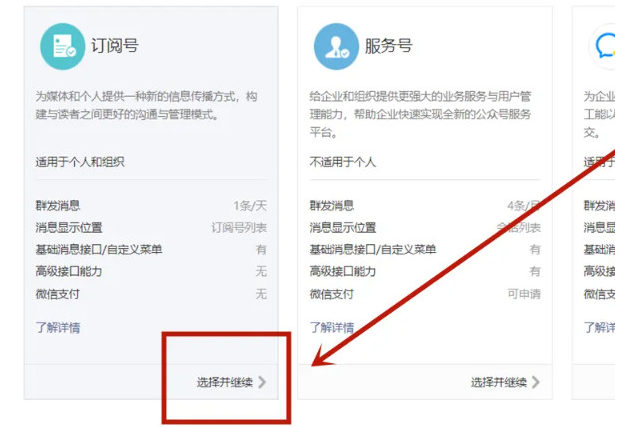Click 高级接口能力 value 有 in 服务号 card
Screen dimensions: 626x427
535,272
